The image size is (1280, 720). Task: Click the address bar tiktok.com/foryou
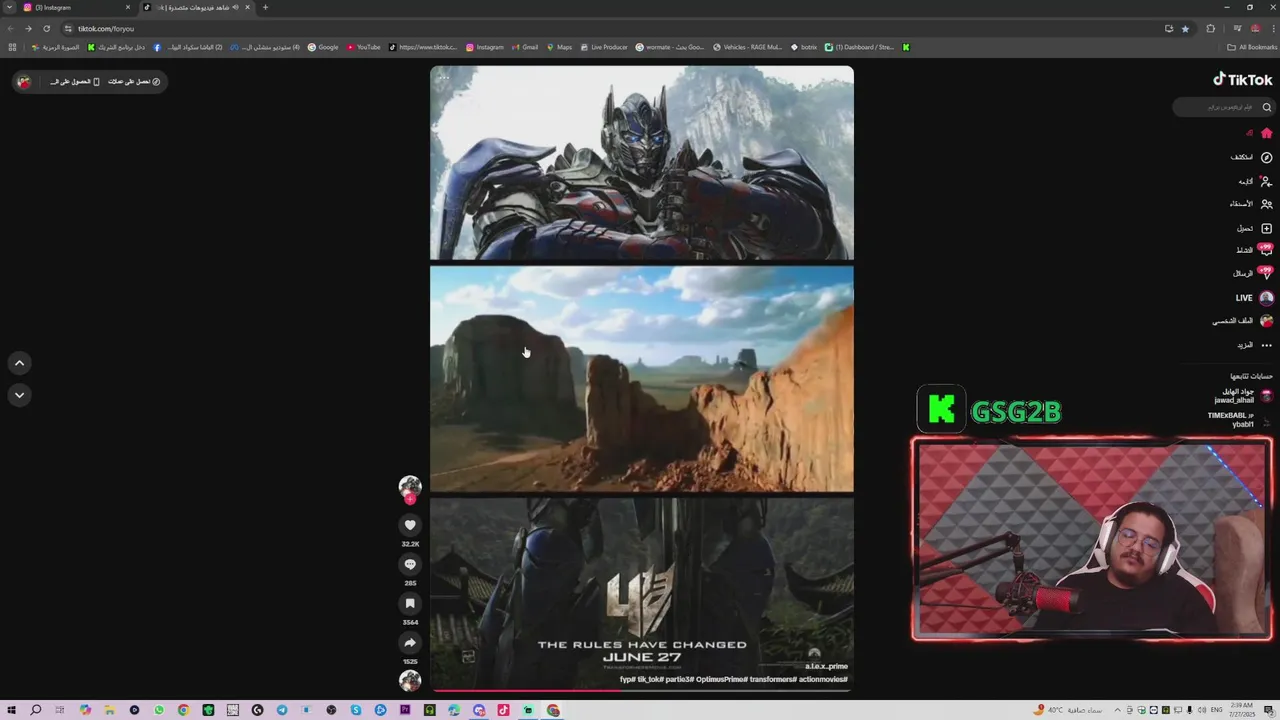tap(106, 28)
